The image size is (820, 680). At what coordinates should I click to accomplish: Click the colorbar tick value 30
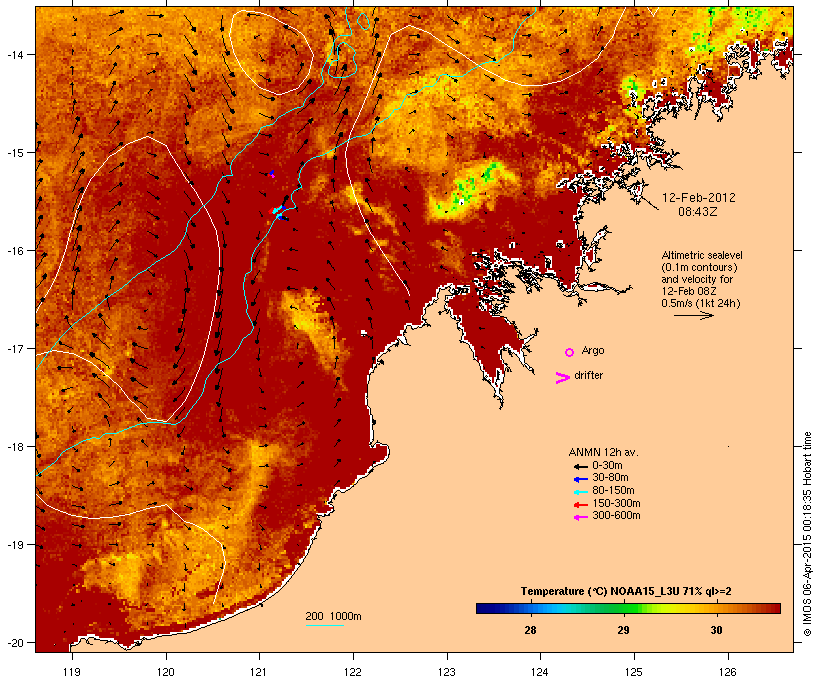click(x=716, y=630)
